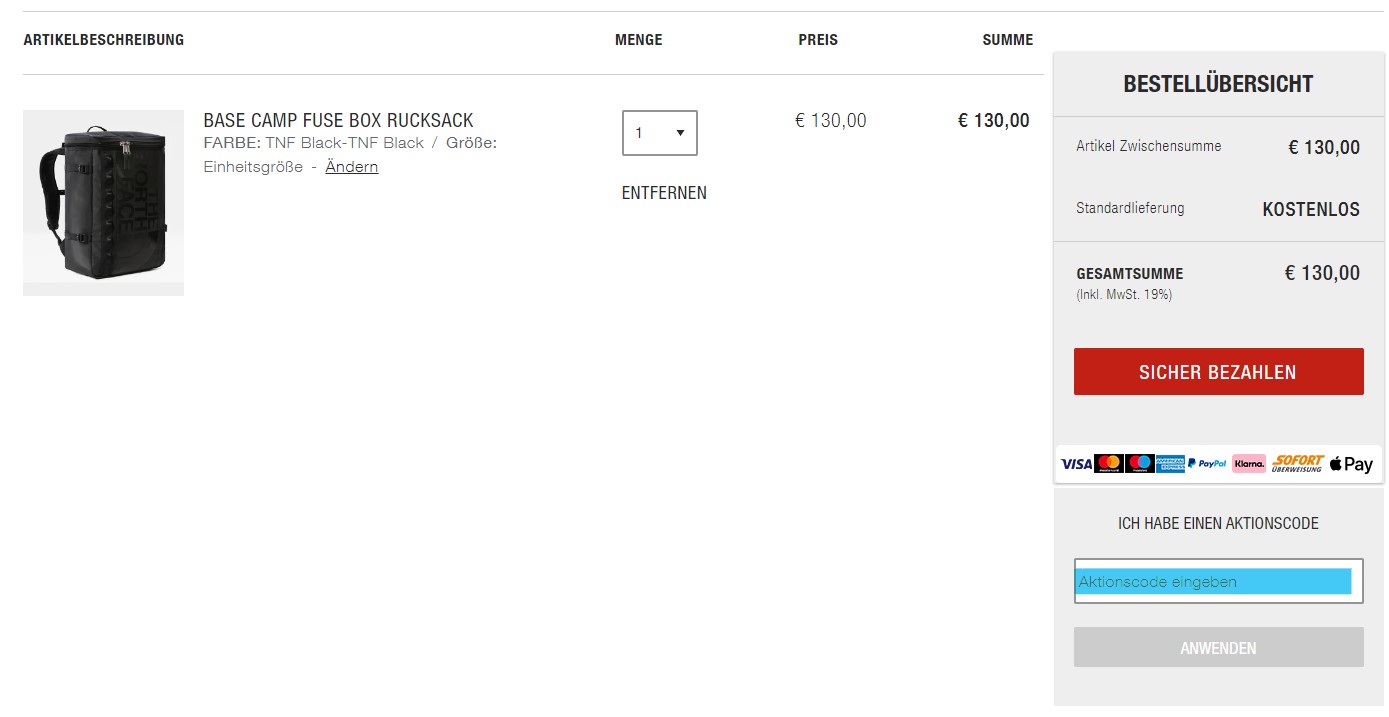The height and width of the screenshot is (717, 1389).
Task: Click ICH HABE EINEN AKTIONSCODE label
Action: [x=1218, y=523]
